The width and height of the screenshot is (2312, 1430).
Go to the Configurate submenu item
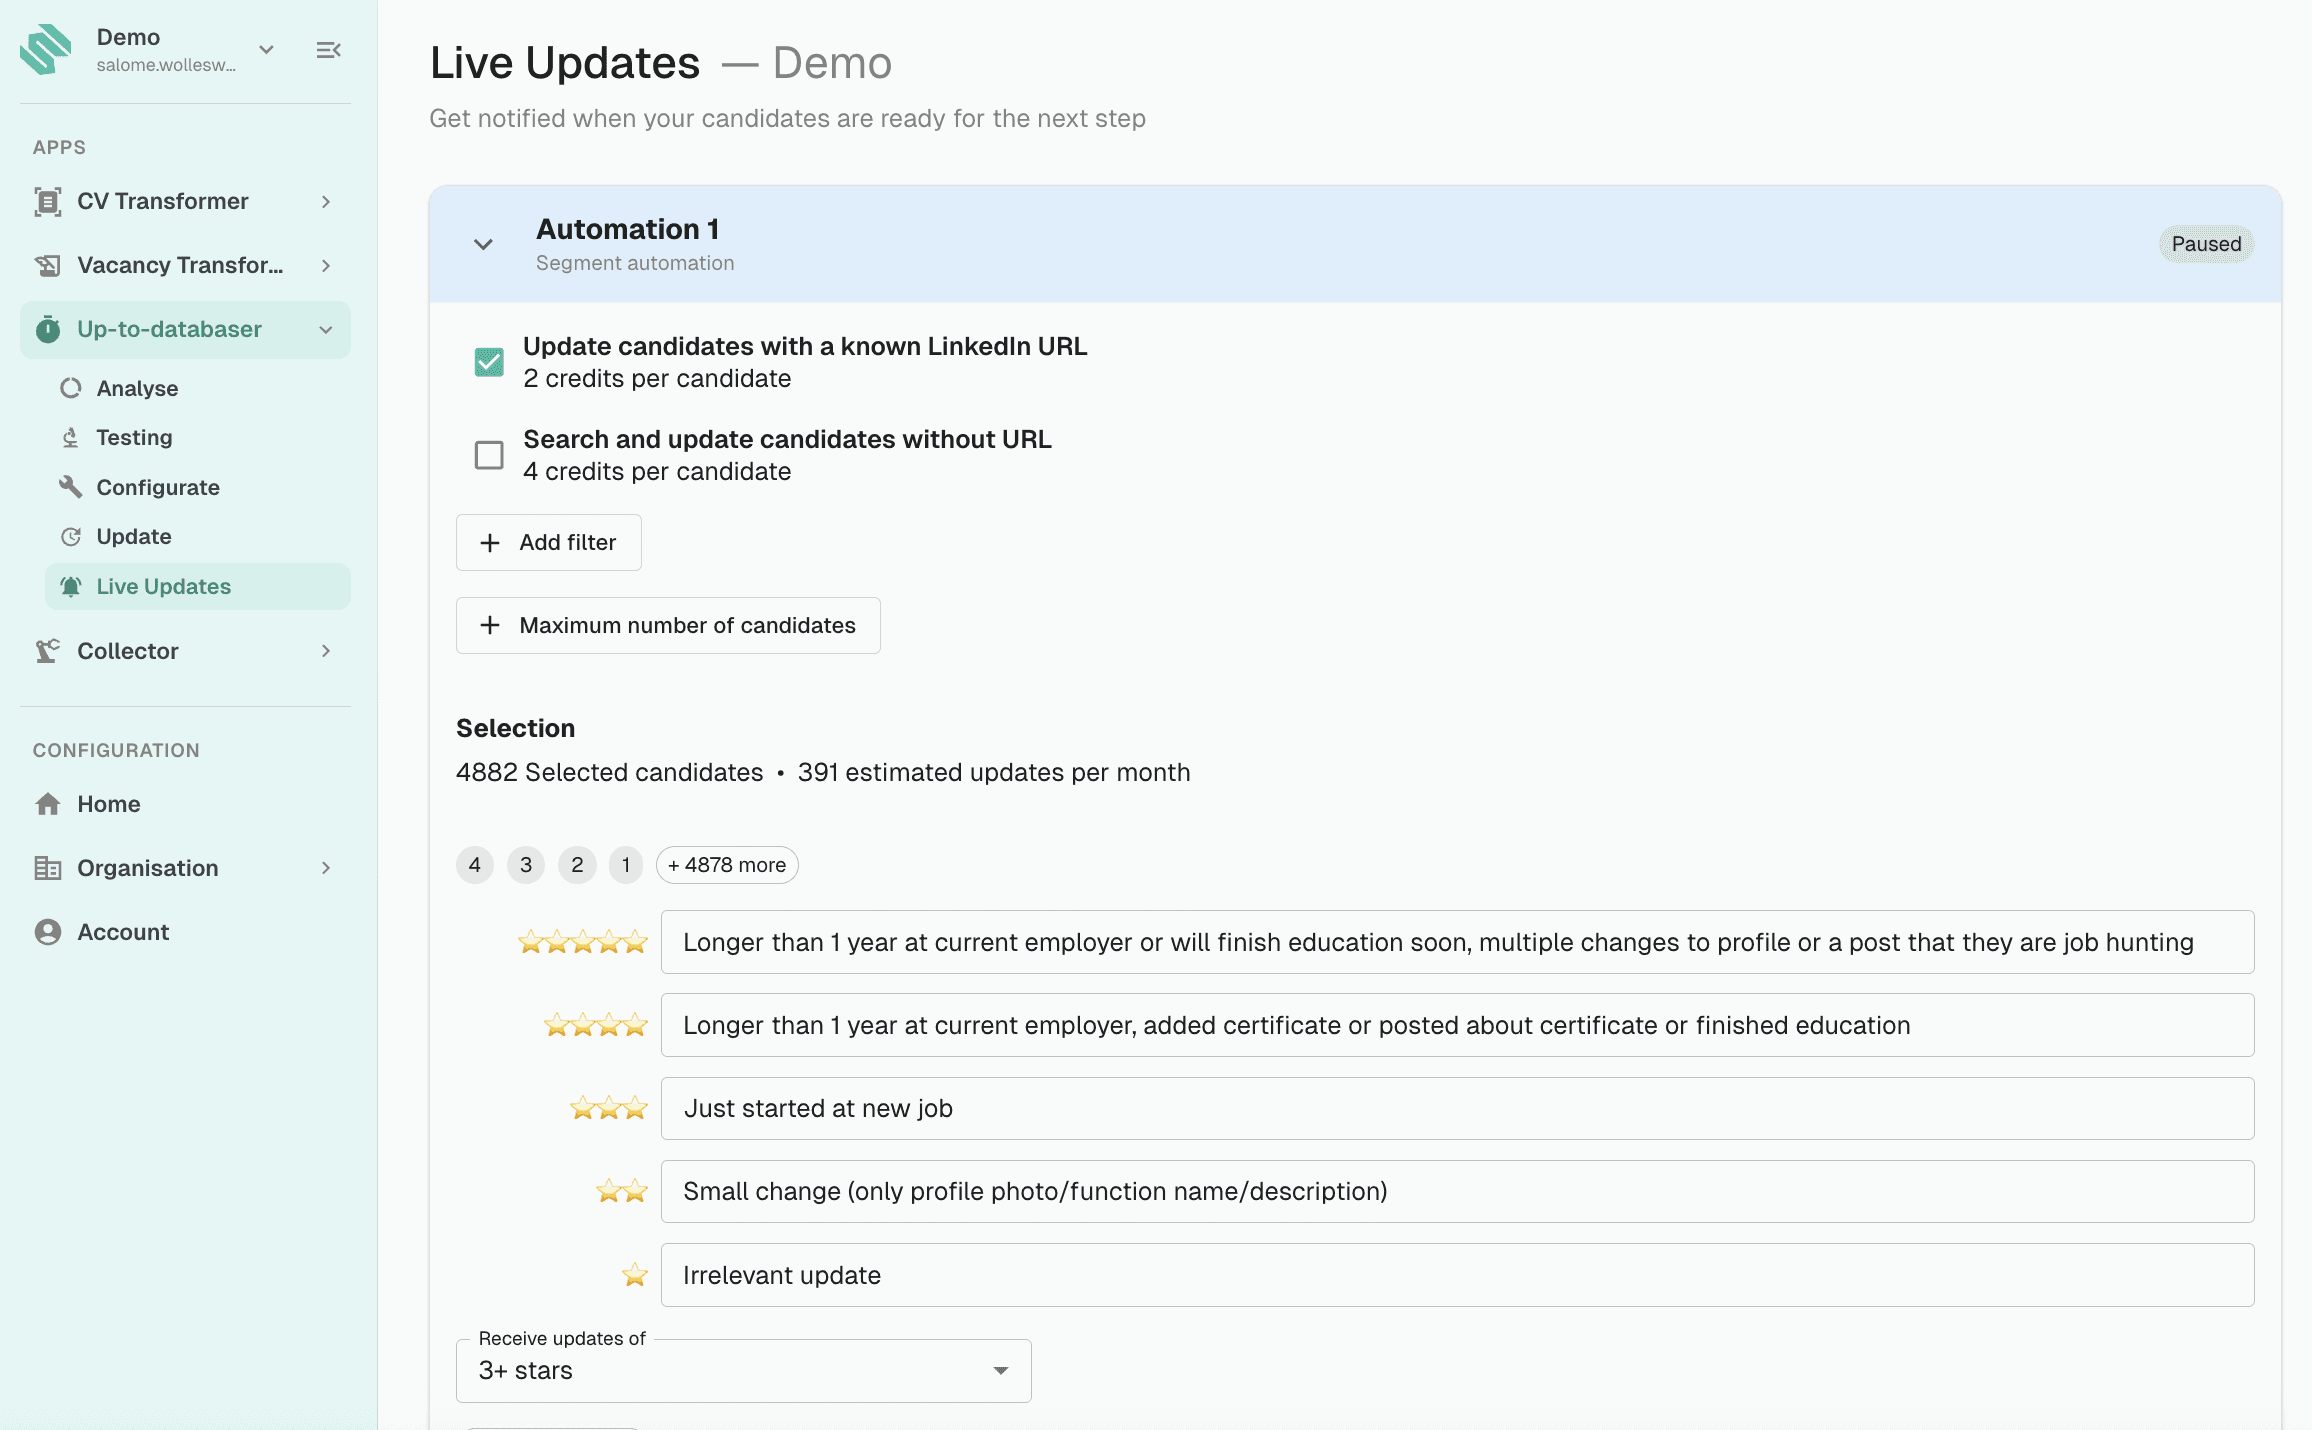pos(157,487)
